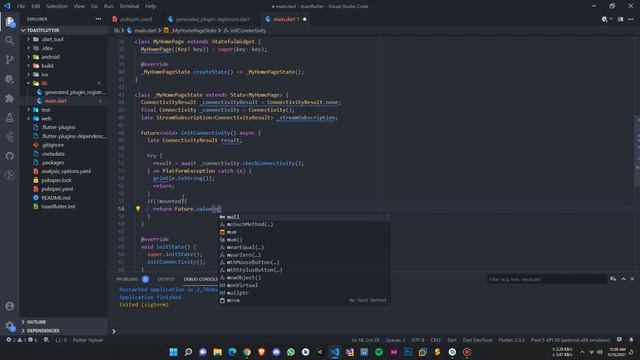This screenshot has height=360, width=640.
Task: Open the taskbar Search icon
Action: pos(188,352)
